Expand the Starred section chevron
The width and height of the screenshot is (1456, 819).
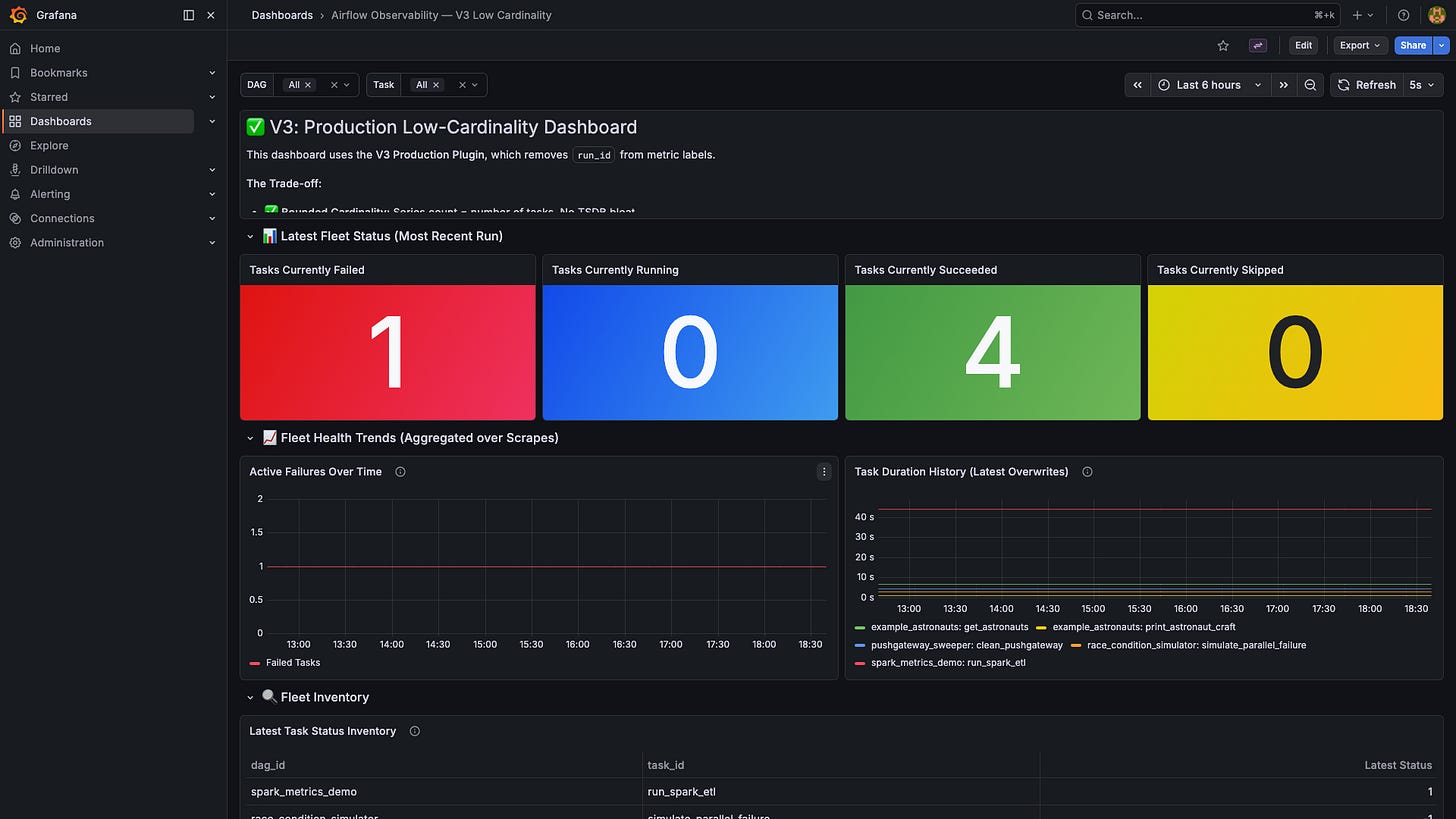coord(212,97)
